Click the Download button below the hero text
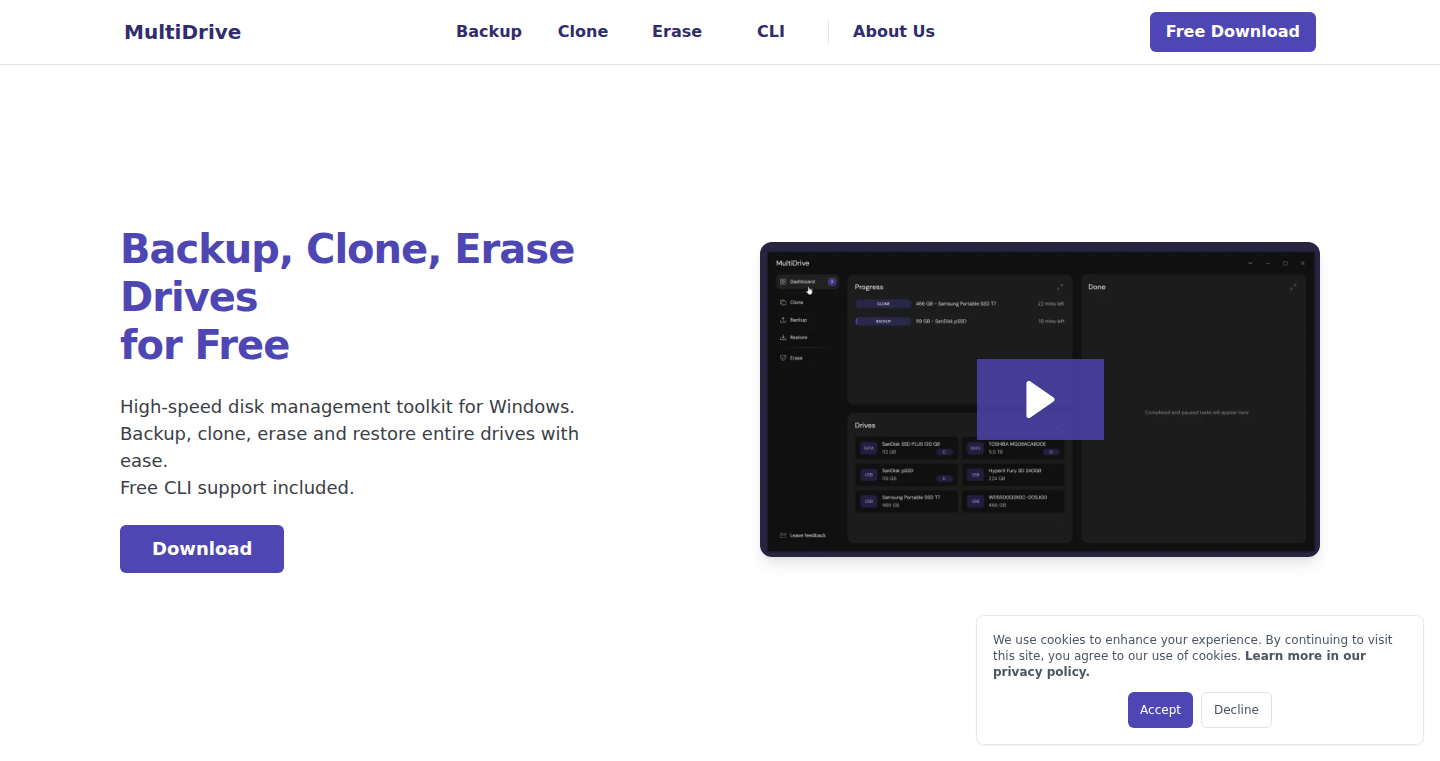Viewport: 1440px width, 761px height. pos(202,549)
